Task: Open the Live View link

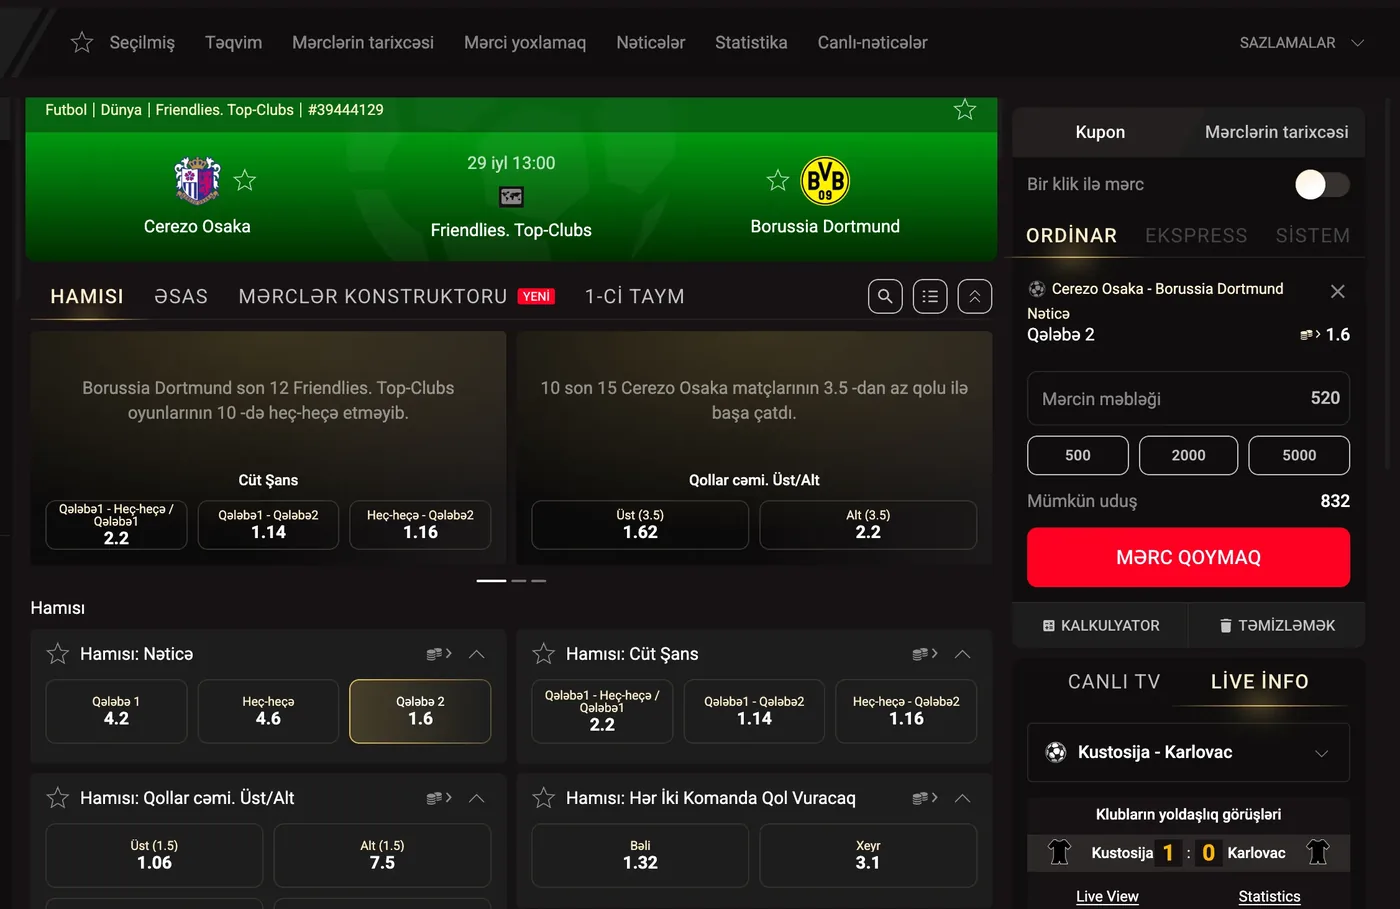Action: tap(1107, 896)
